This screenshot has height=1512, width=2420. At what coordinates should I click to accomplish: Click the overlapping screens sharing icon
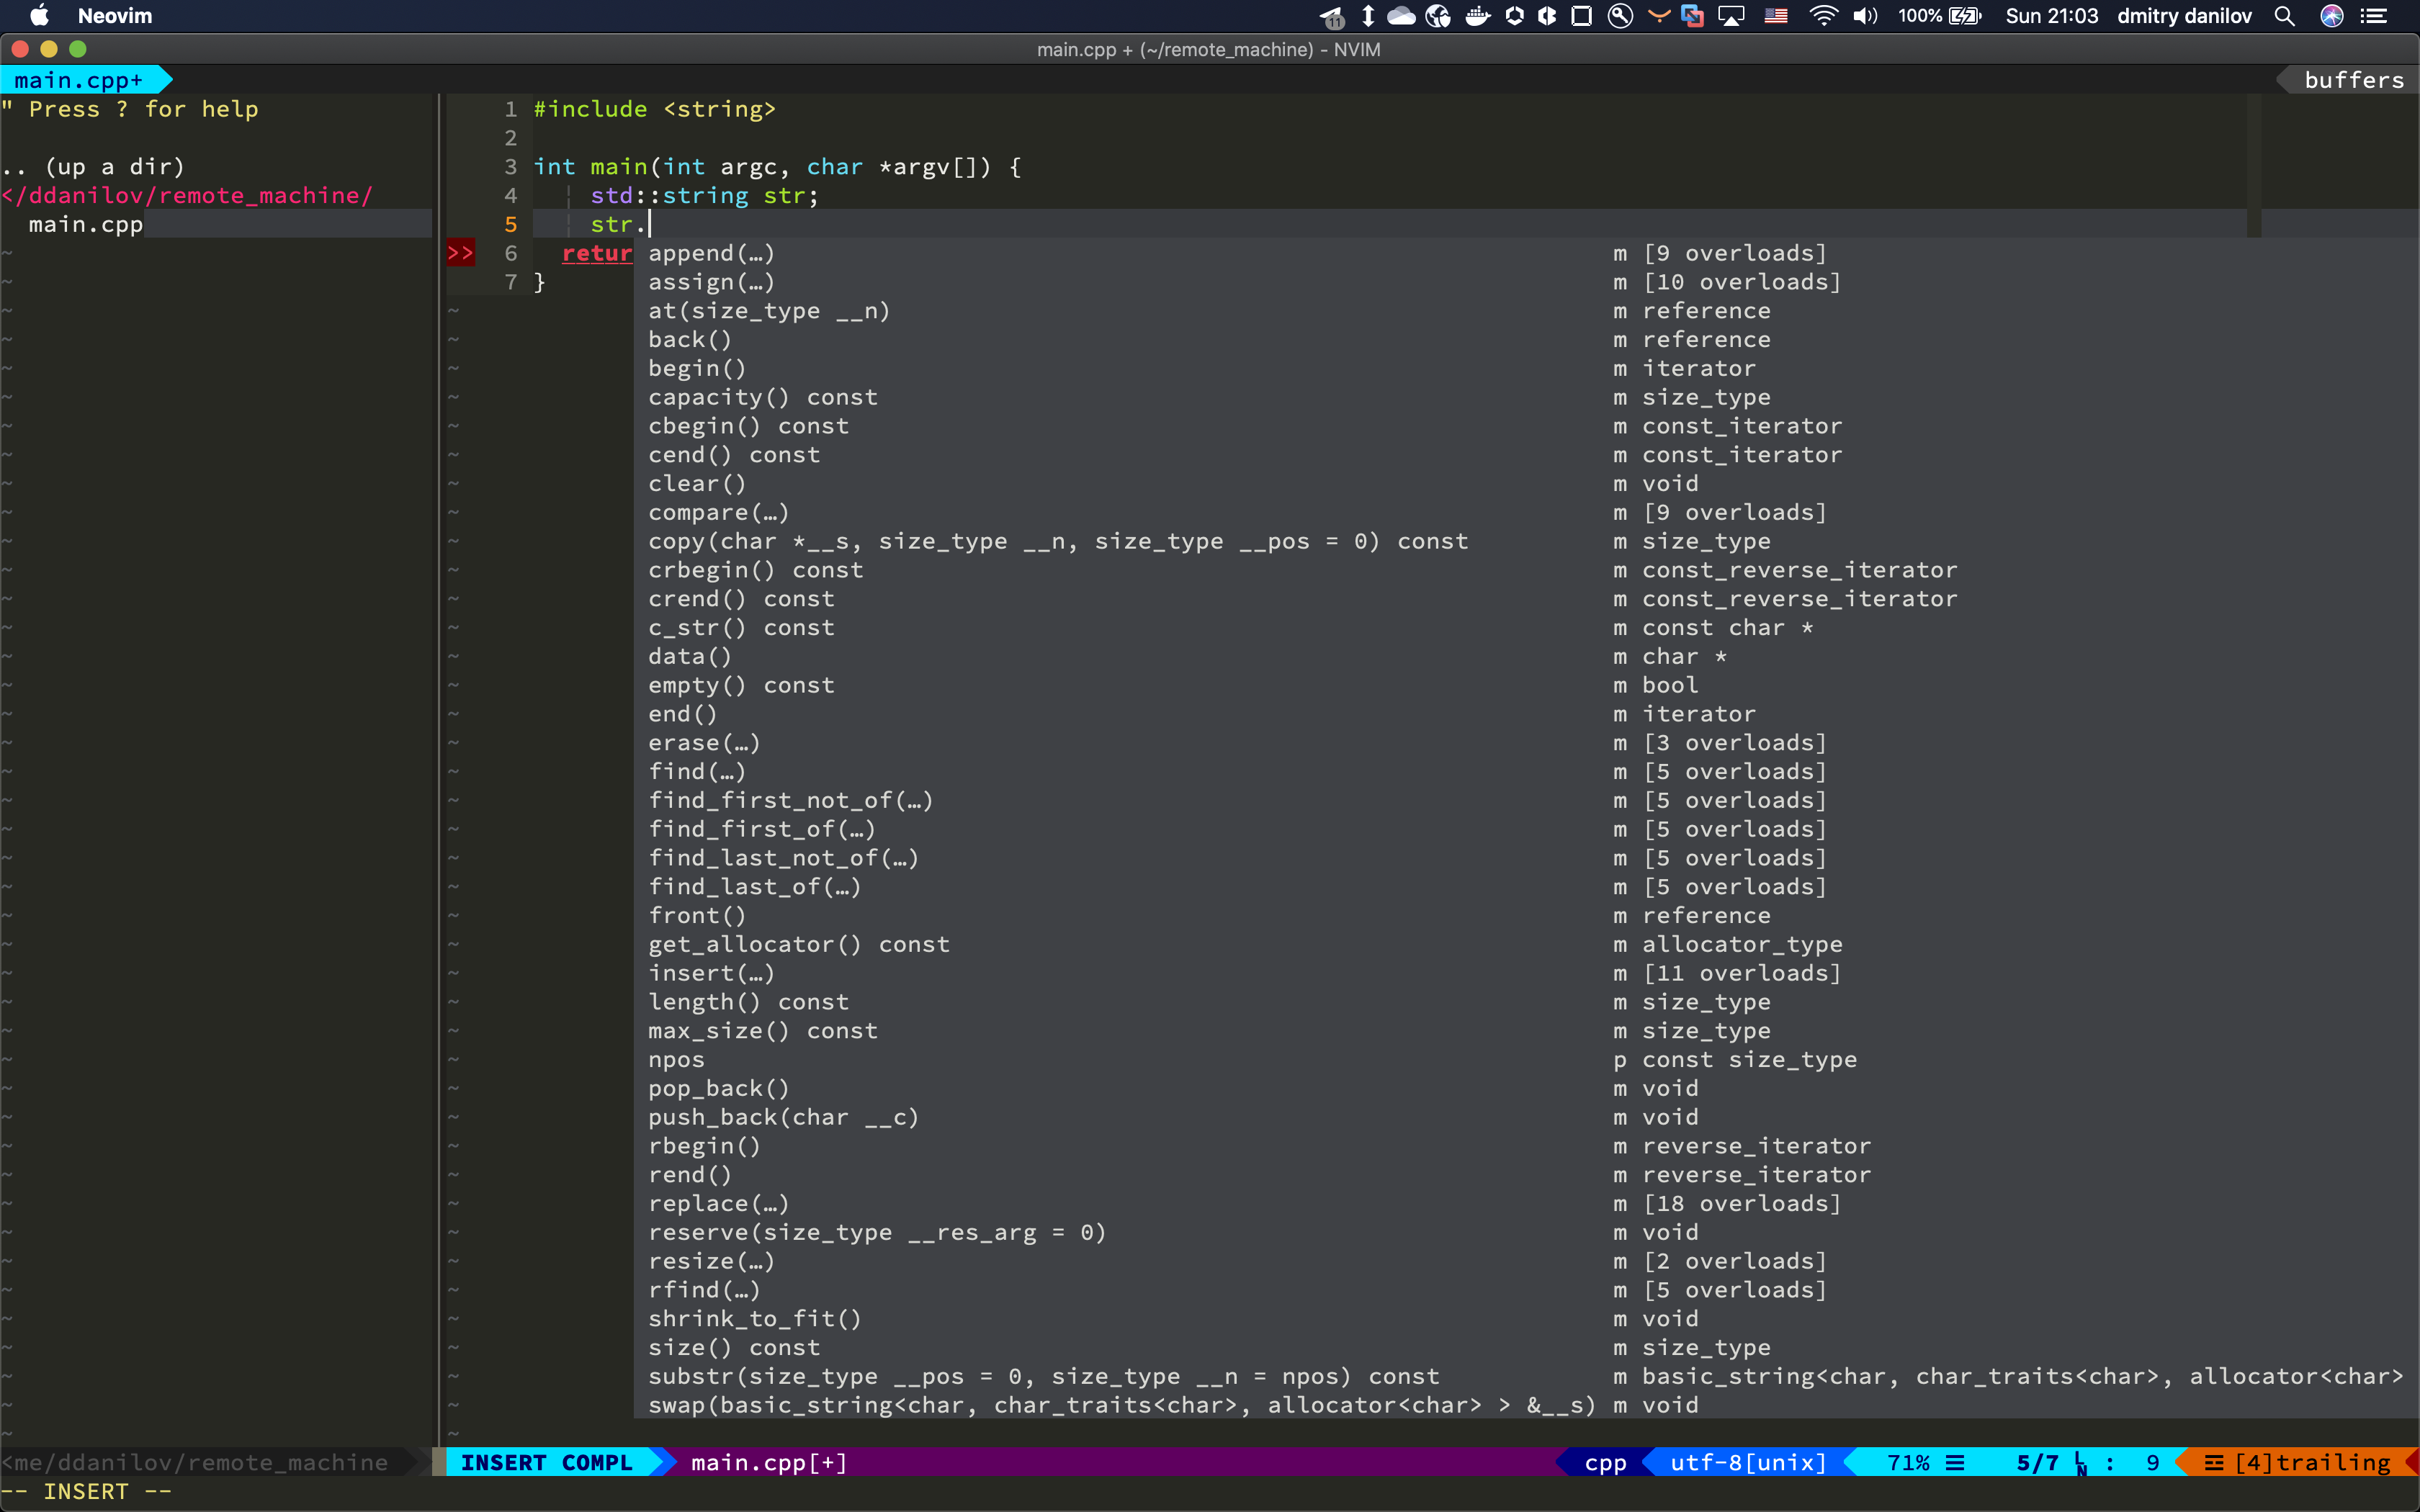tap(1692, 15)
